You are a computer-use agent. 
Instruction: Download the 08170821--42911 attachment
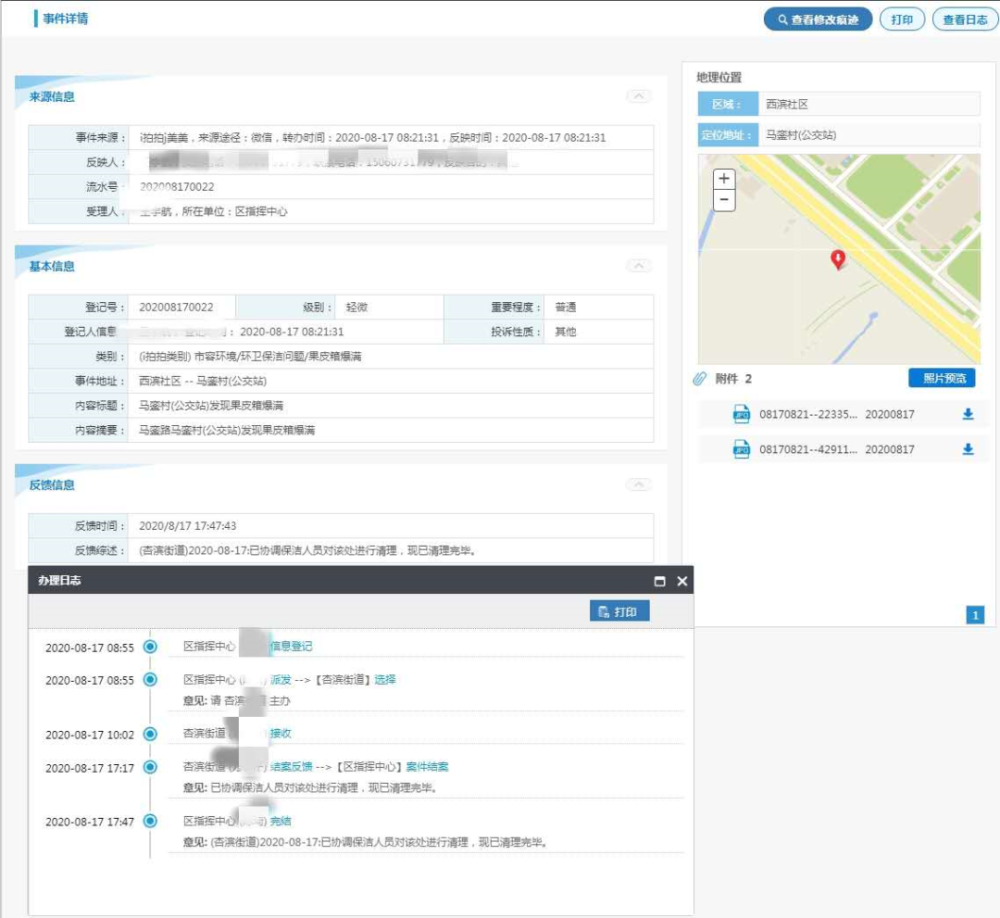[x=967, y=449]
